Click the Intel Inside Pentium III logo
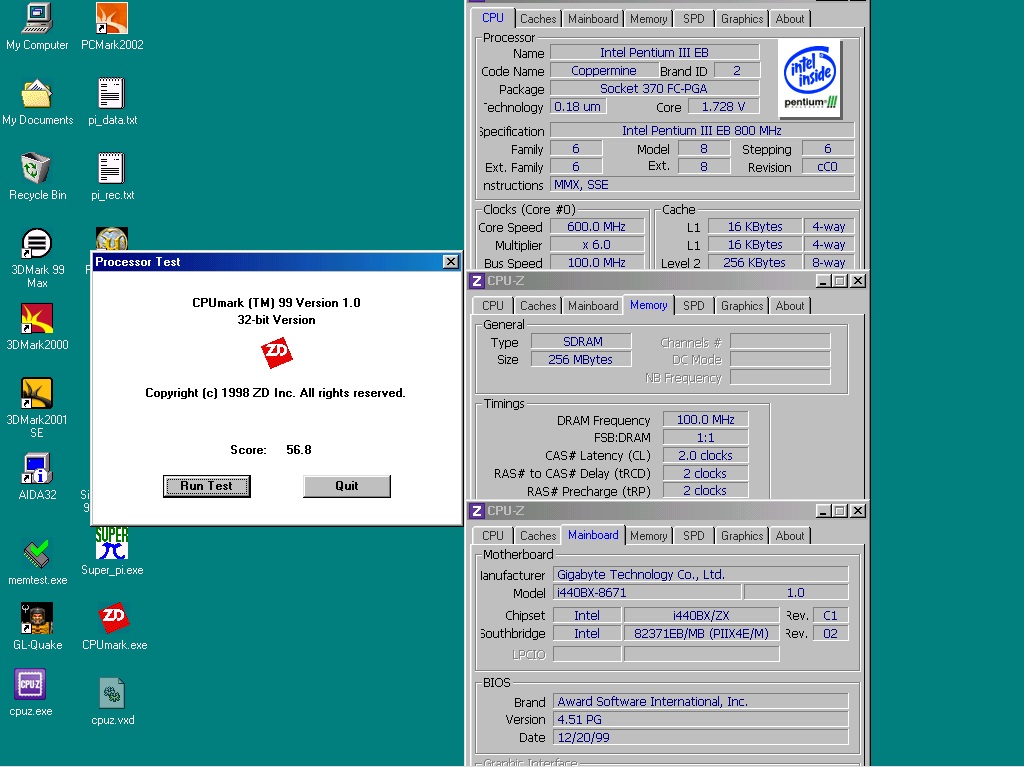This screenshot has width=1024, height=768. pos(810,78)
